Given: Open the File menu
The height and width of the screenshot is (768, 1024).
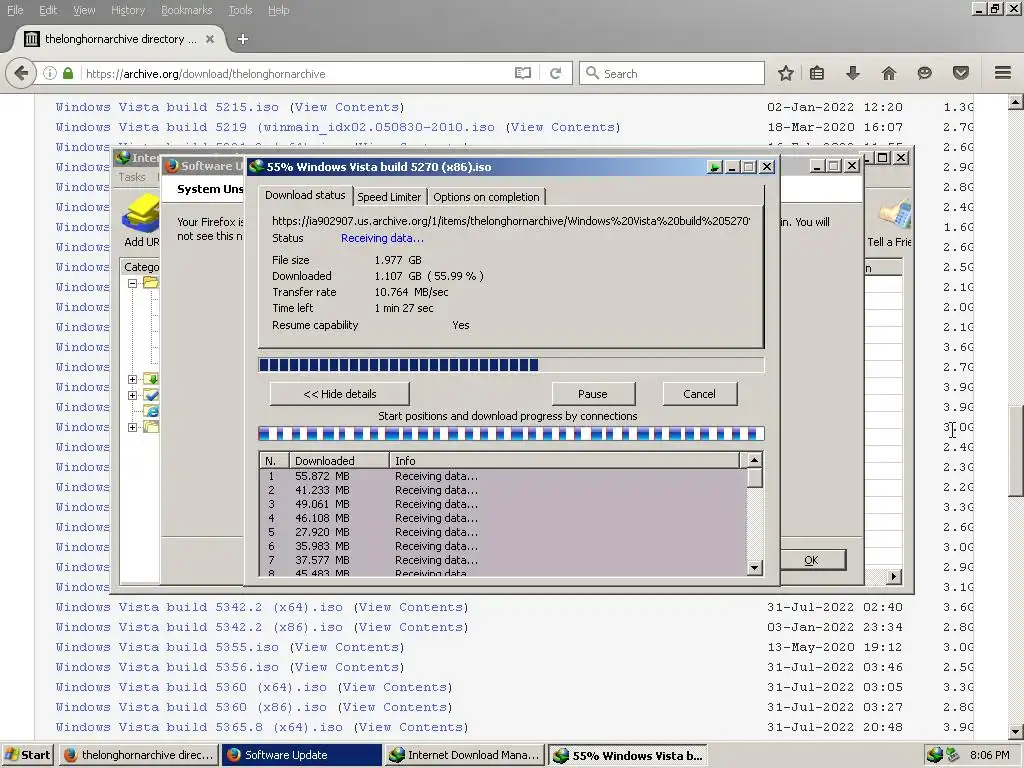Looking at the screenshot, I should (x=15, y=10).
